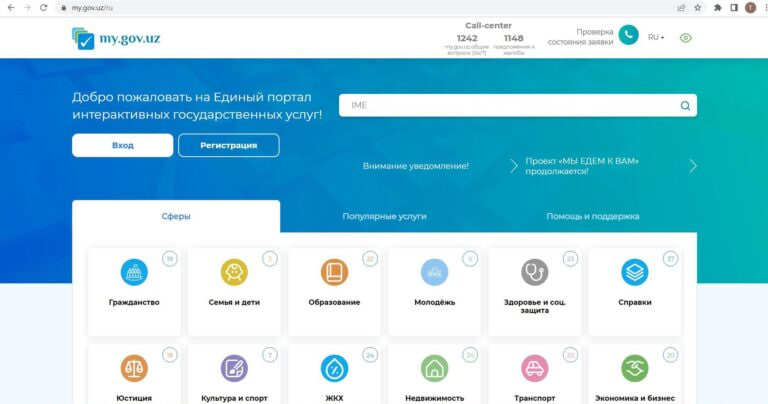Open the Справки layers icon

pos(635,272)
